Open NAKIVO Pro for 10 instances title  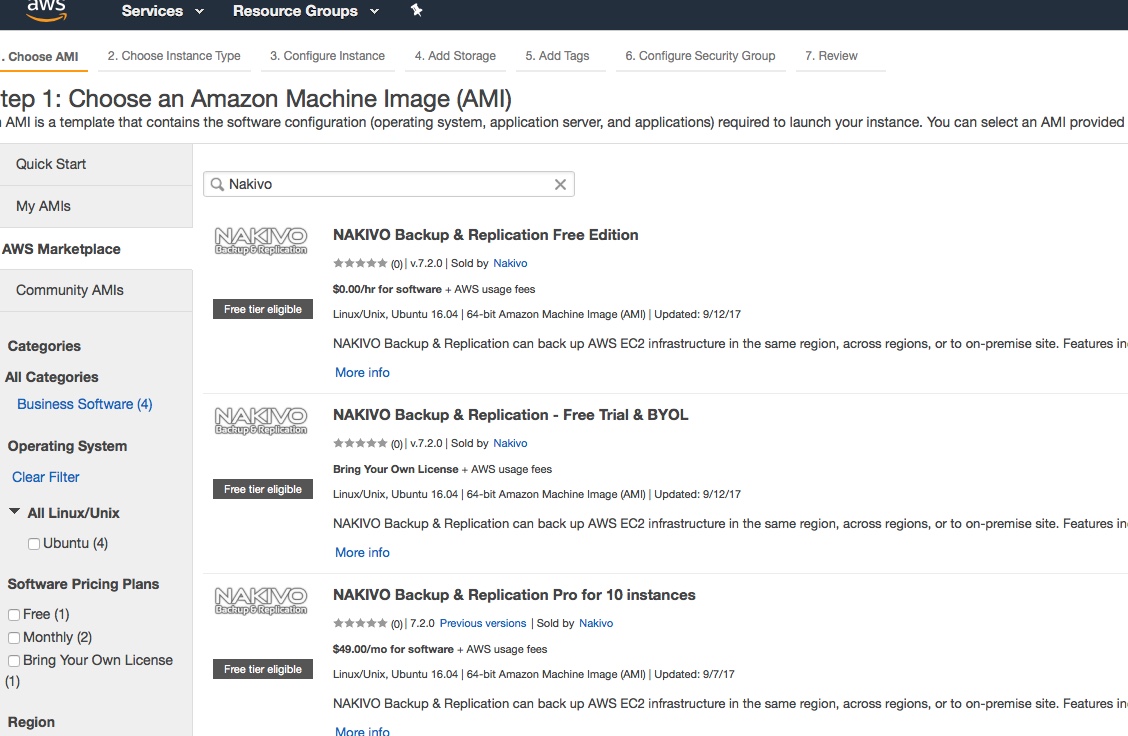pos(514,595)
